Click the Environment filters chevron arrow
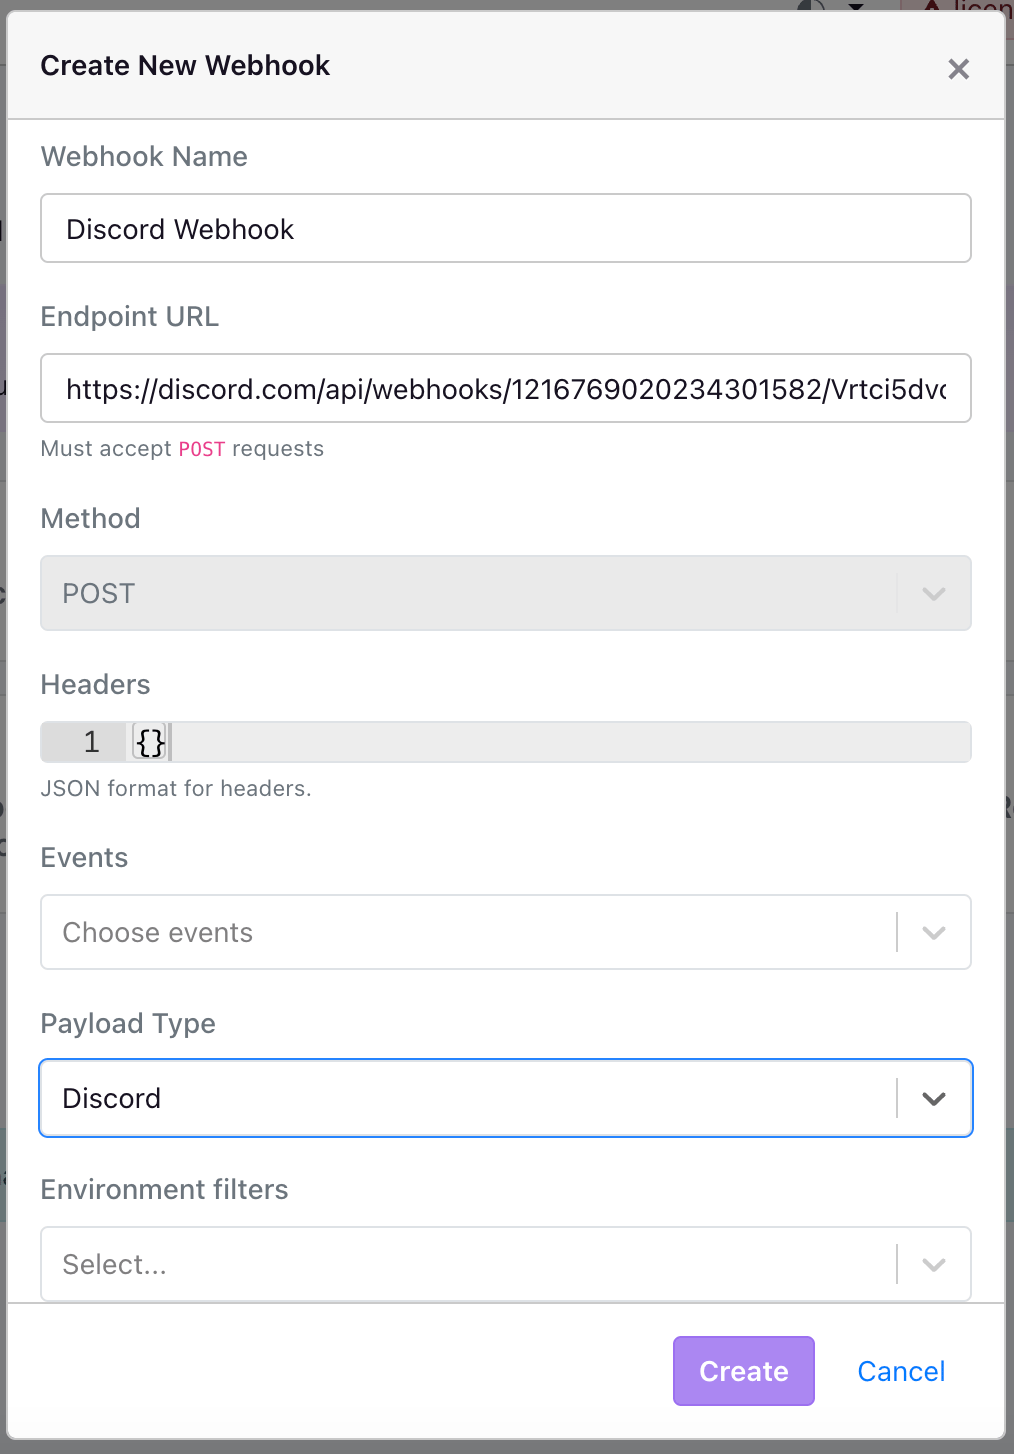This screenshot has width=1014, height=1454. (x=934, y=1265)
